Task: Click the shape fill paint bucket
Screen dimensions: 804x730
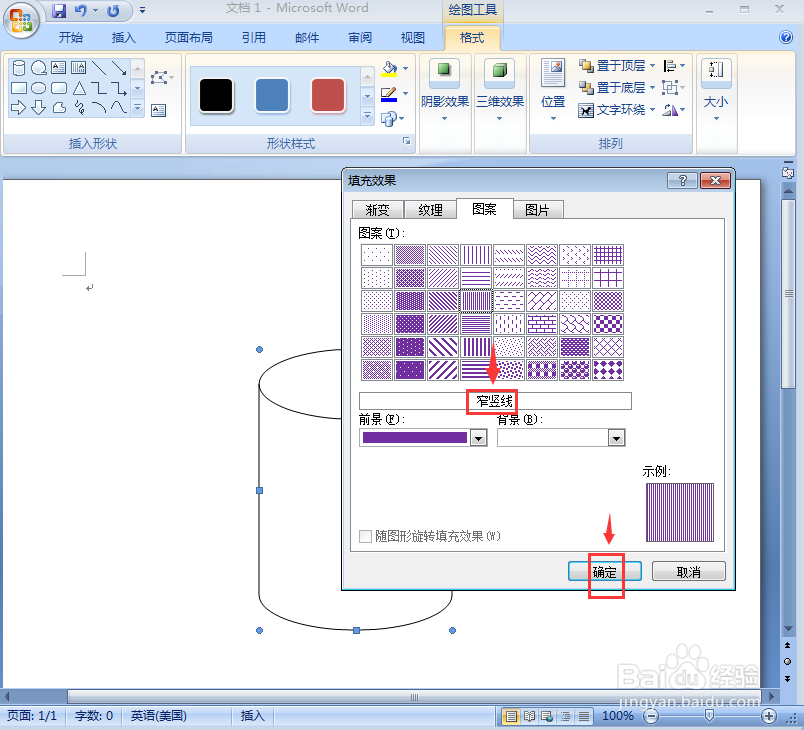Action: [389, 68]
